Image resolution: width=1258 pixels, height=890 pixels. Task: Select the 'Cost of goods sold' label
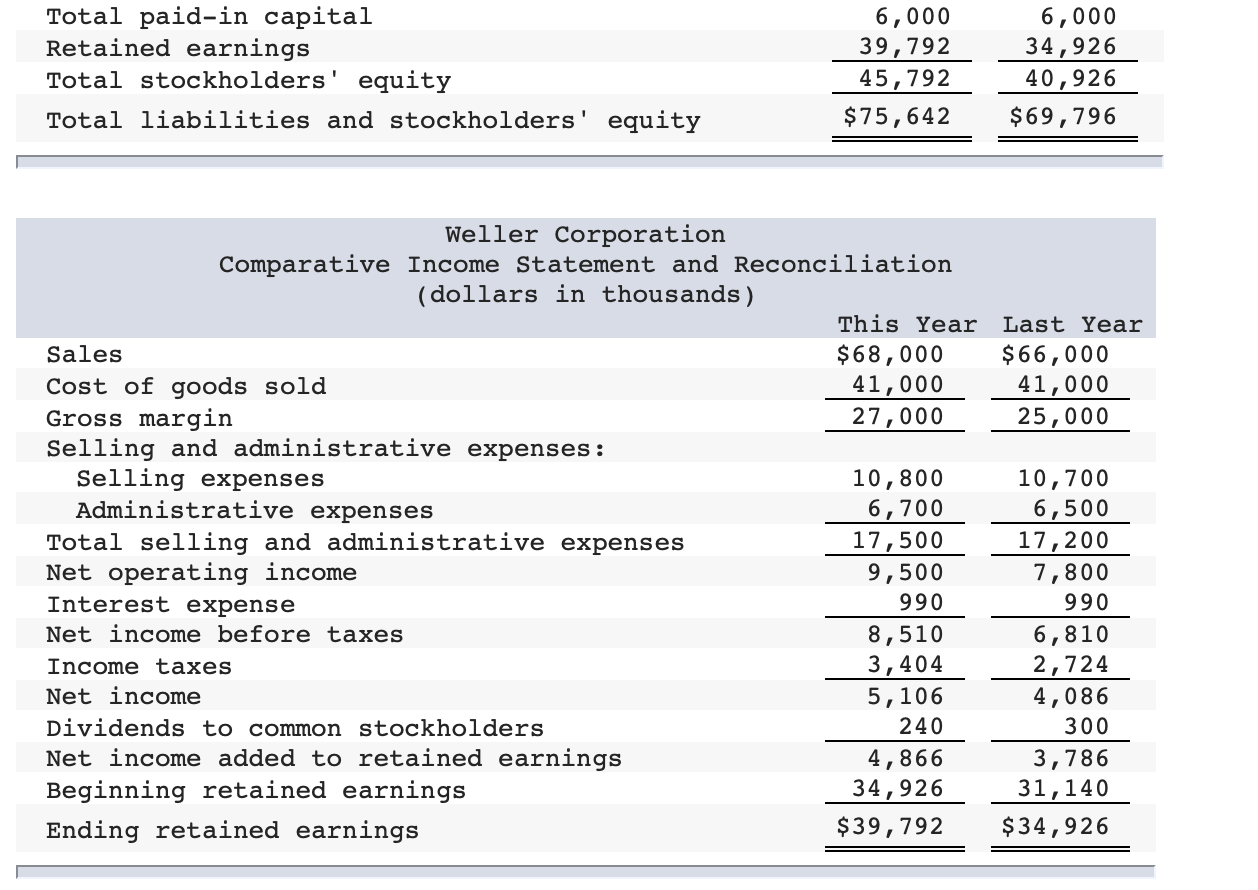pos(187,386)
